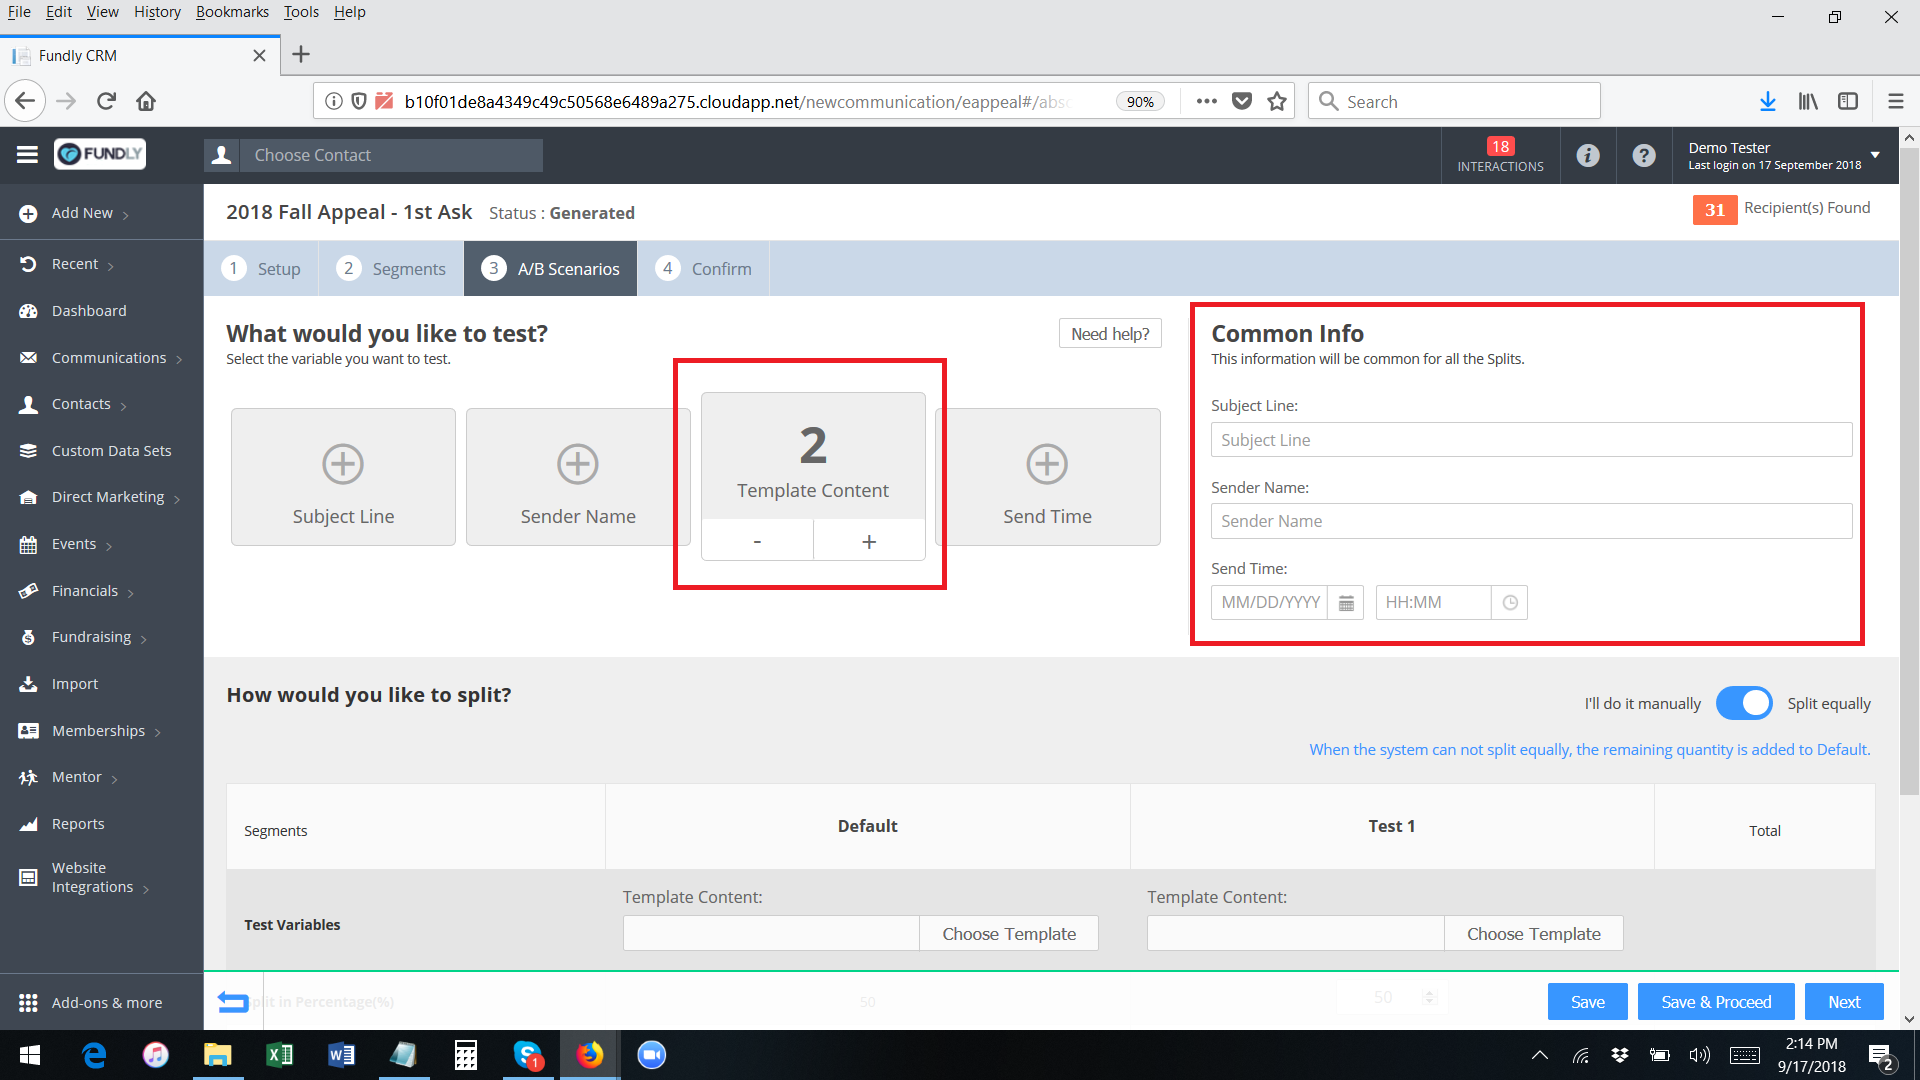Expand Website Integrations submenu
Image resolution: width=1920 pixels, height=1080 pixels.
(146, 889)
